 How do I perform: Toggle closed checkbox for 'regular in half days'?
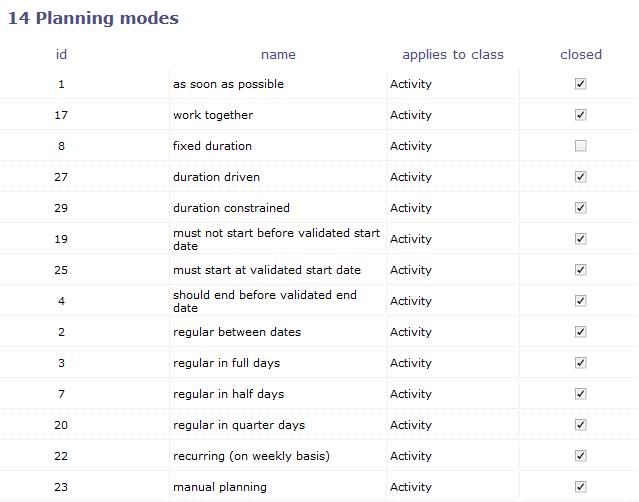580,394
